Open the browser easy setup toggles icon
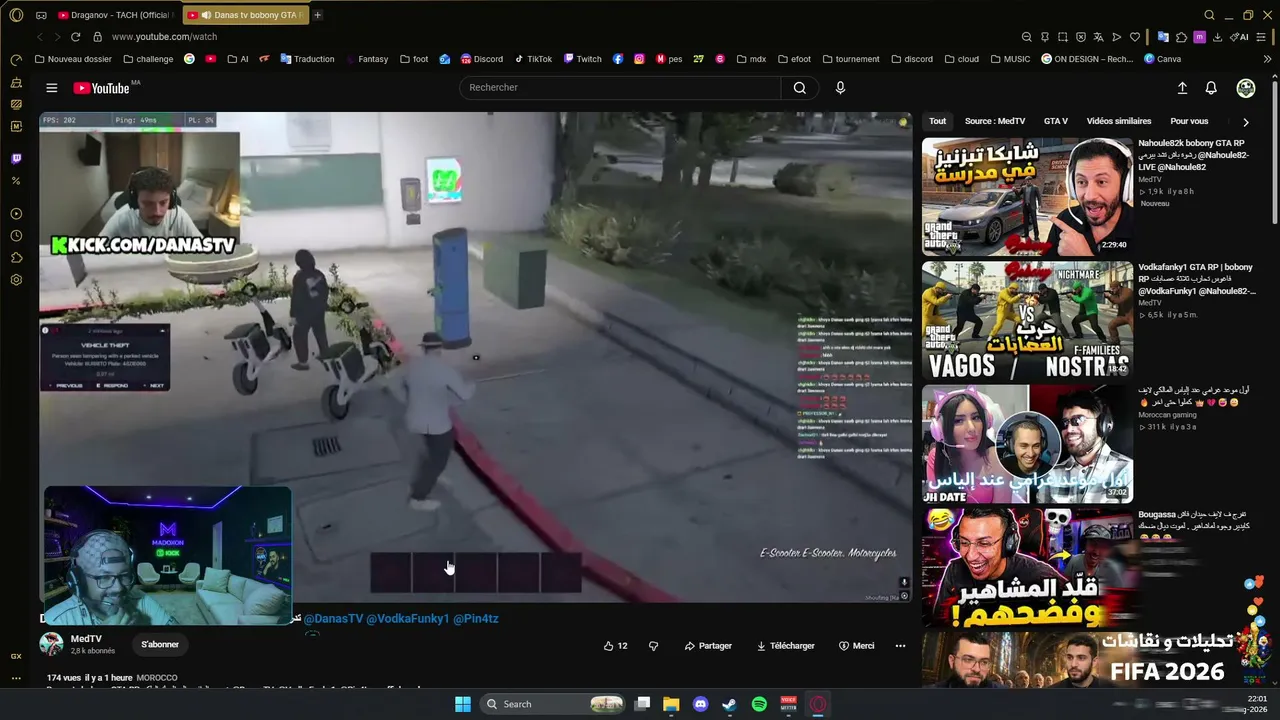The width and height of the screenshot is (1280, 720). coord(1261,37)
